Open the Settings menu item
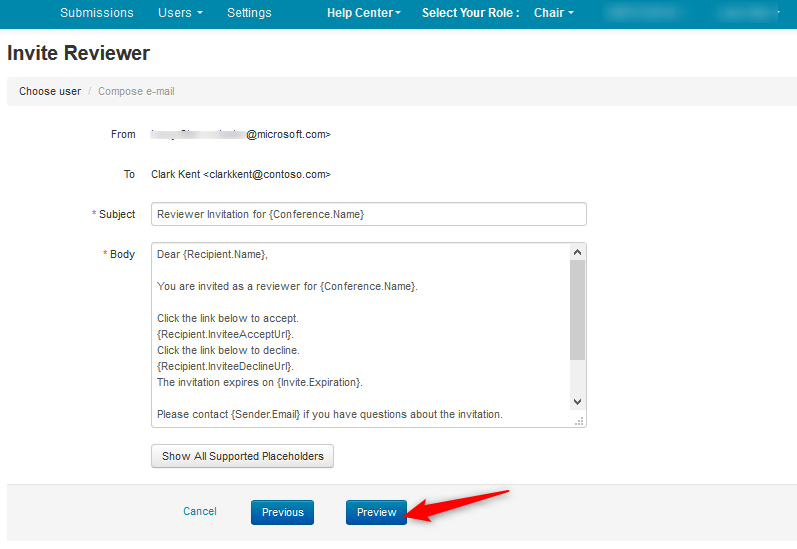The width and height of the screenshot is (797, 549). click(x=249, y=13)
